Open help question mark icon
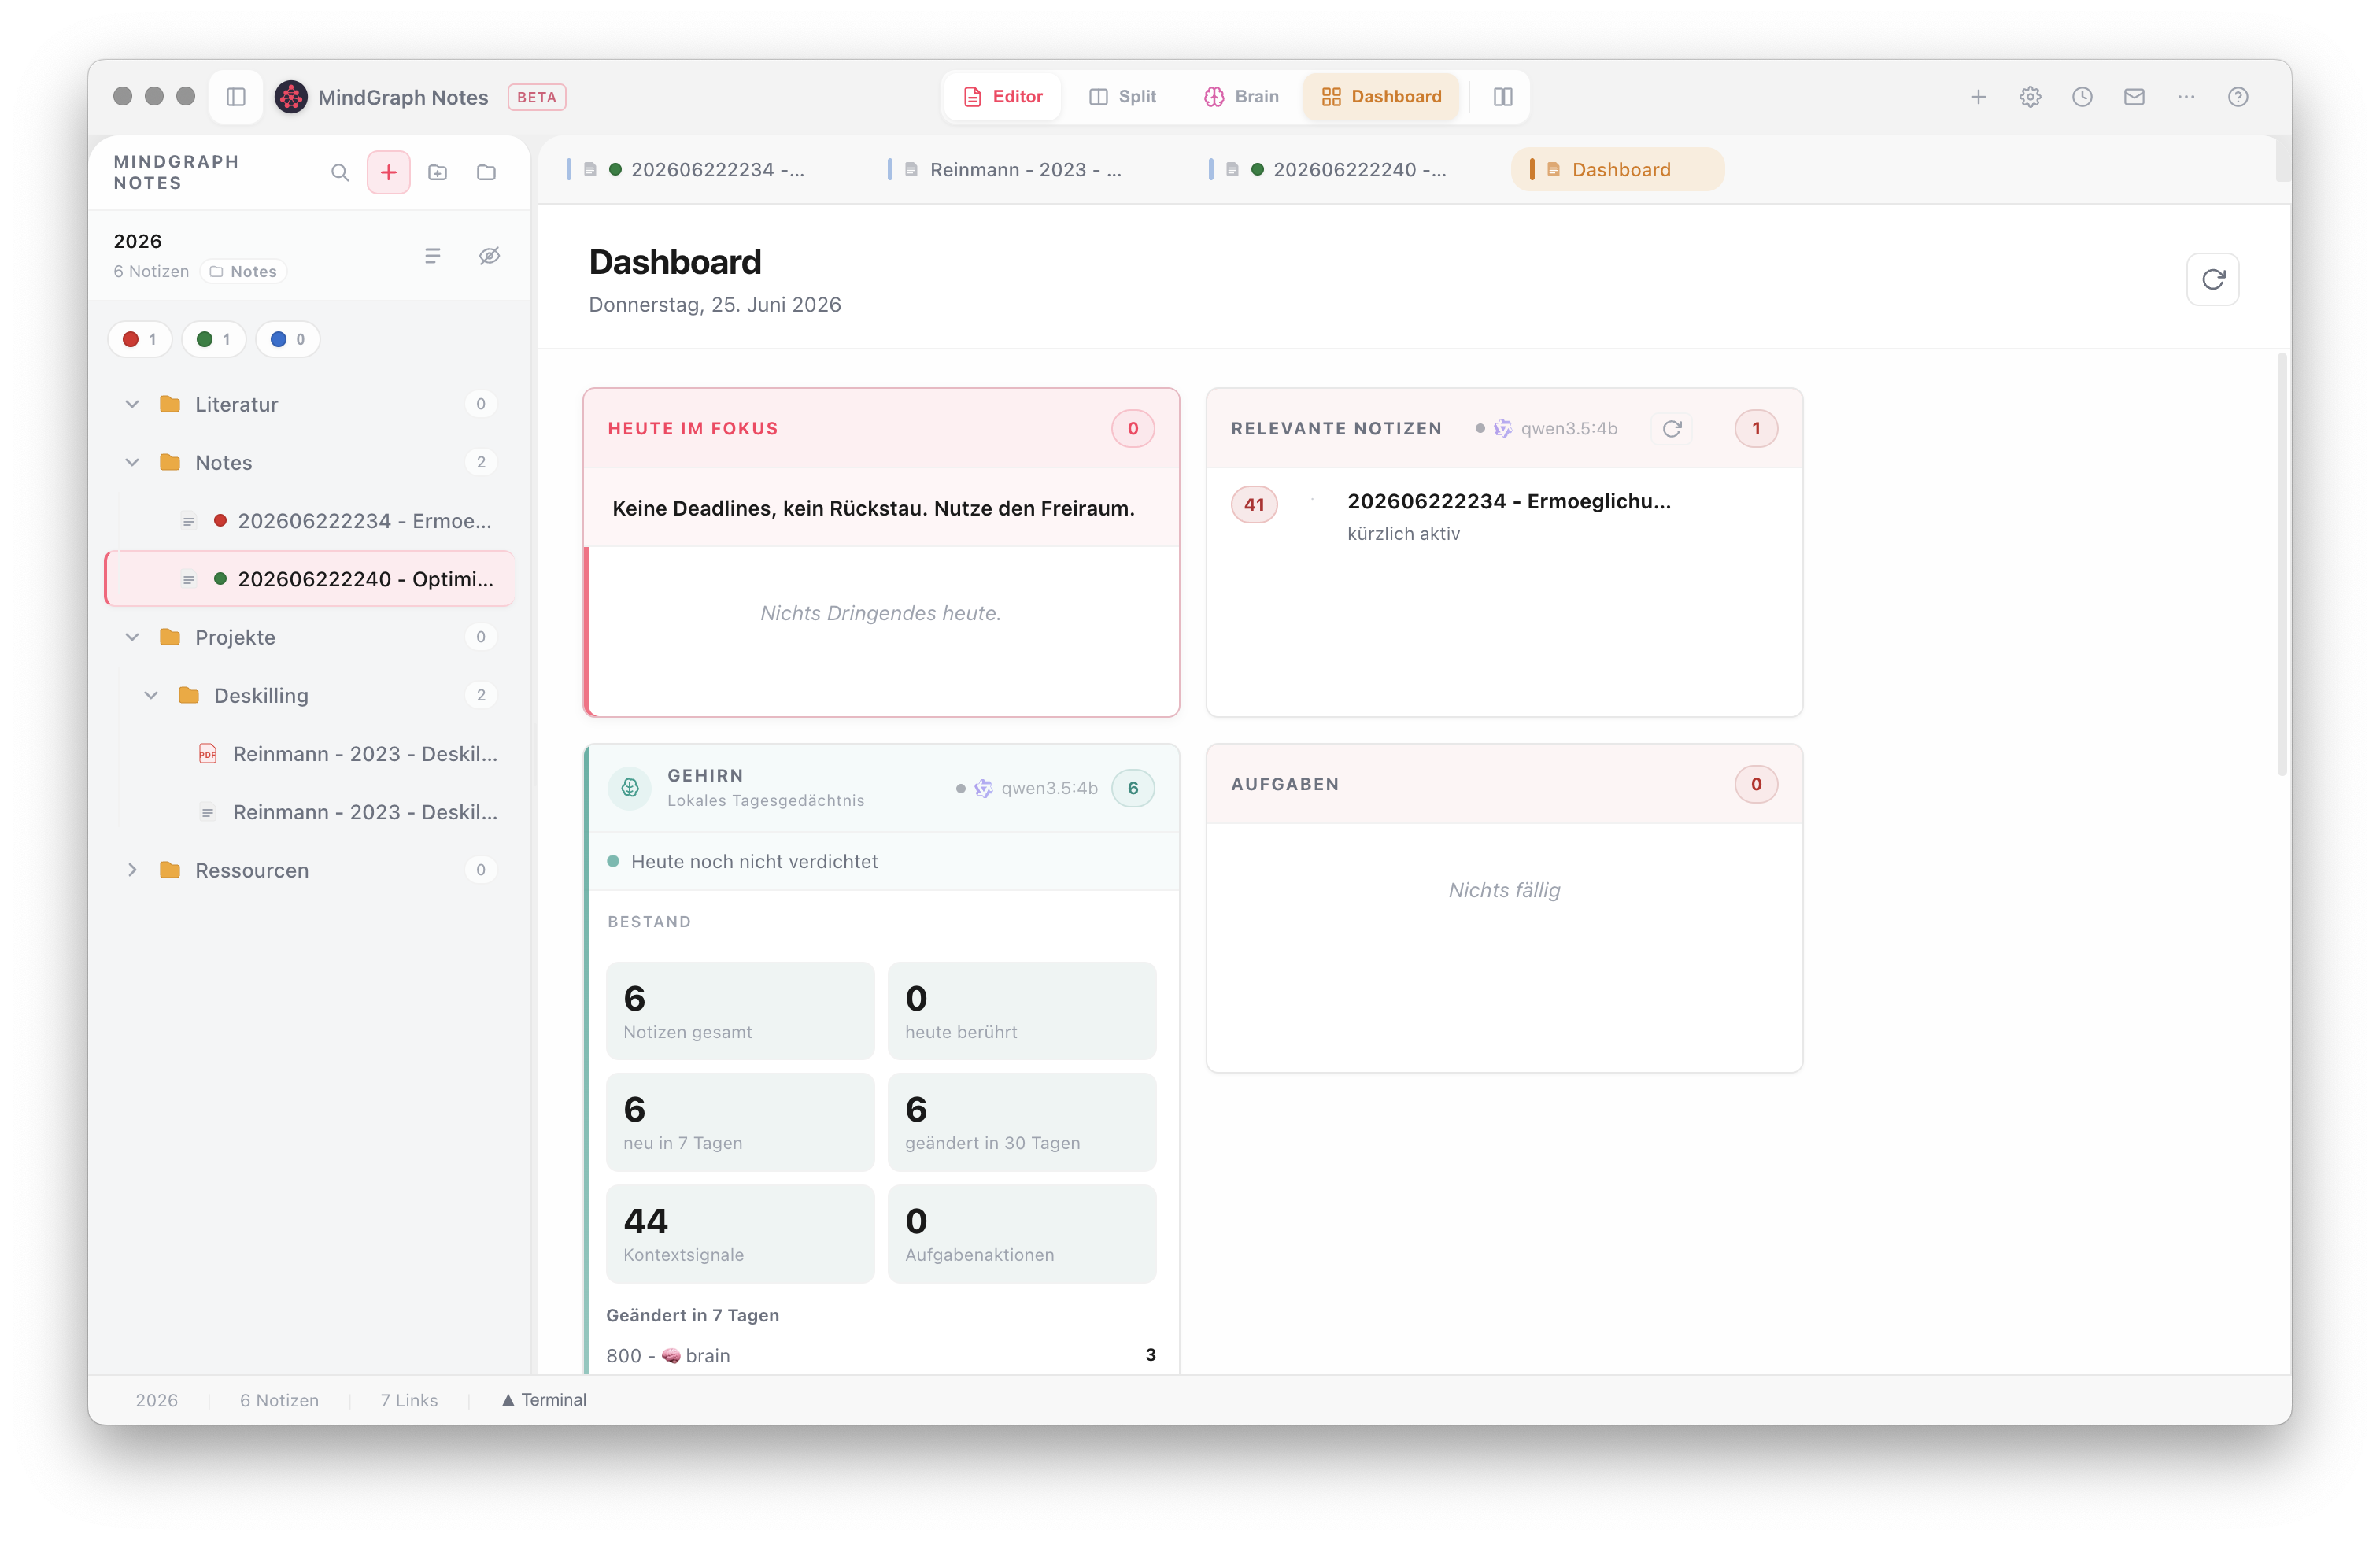 (x=2238, y=97)
